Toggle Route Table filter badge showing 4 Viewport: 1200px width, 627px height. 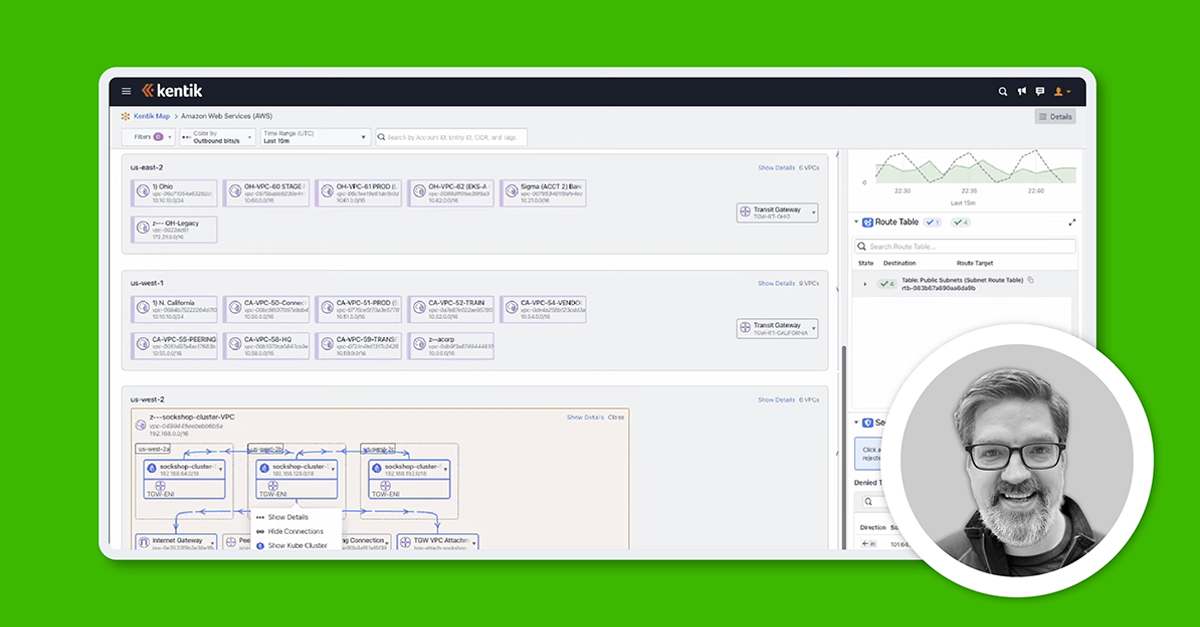click(961, 222)
